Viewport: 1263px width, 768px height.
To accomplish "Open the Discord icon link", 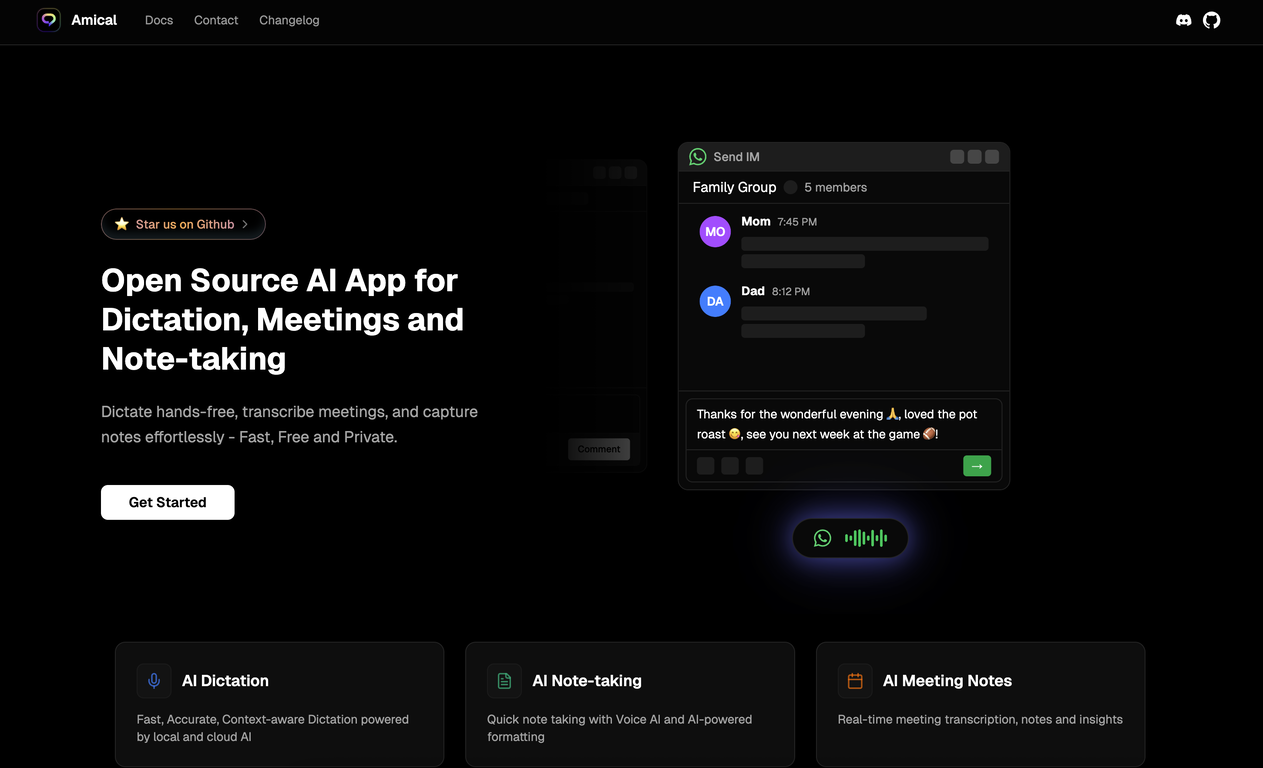I will pos(1184,20).
